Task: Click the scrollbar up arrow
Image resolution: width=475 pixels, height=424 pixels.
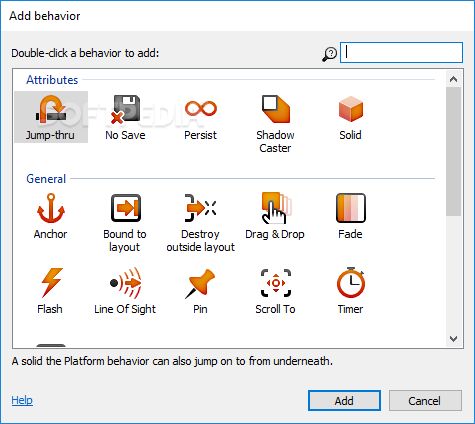Action: 453,79
